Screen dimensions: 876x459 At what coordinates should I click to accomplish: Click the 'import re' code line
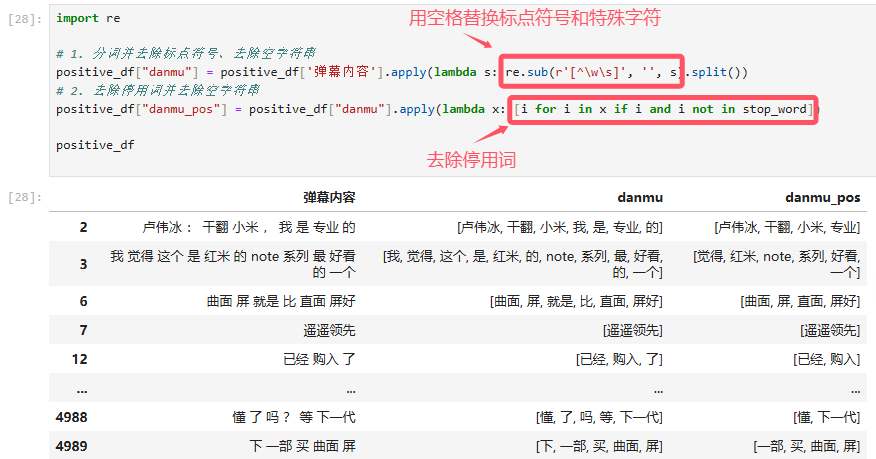pyautogui.click(x=88, y=19)
